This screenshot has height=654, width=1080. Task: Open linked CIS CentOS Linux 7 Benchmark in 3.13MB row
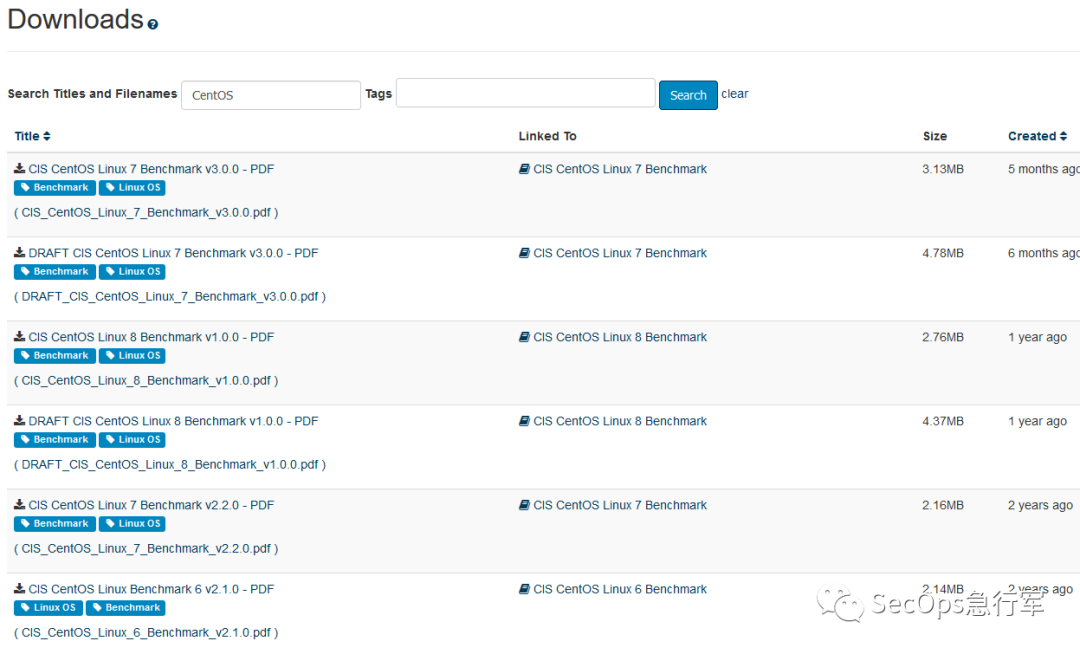click(x=620, y=169)
